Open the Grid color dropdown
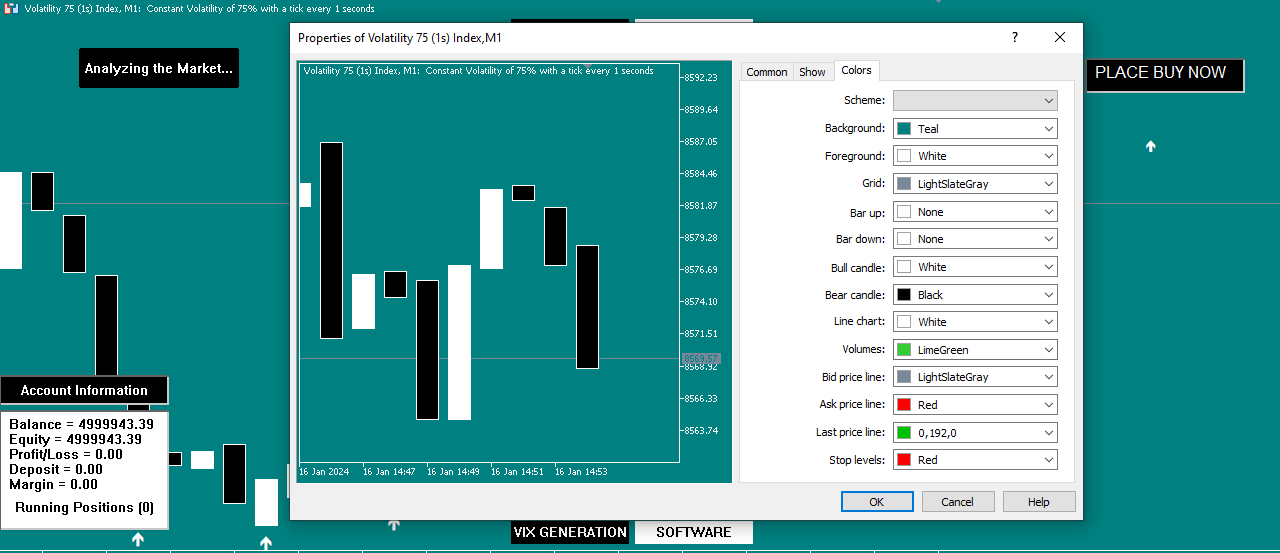Image resolution: width=1280 pixels, height=553 pixels. (975, 184)
